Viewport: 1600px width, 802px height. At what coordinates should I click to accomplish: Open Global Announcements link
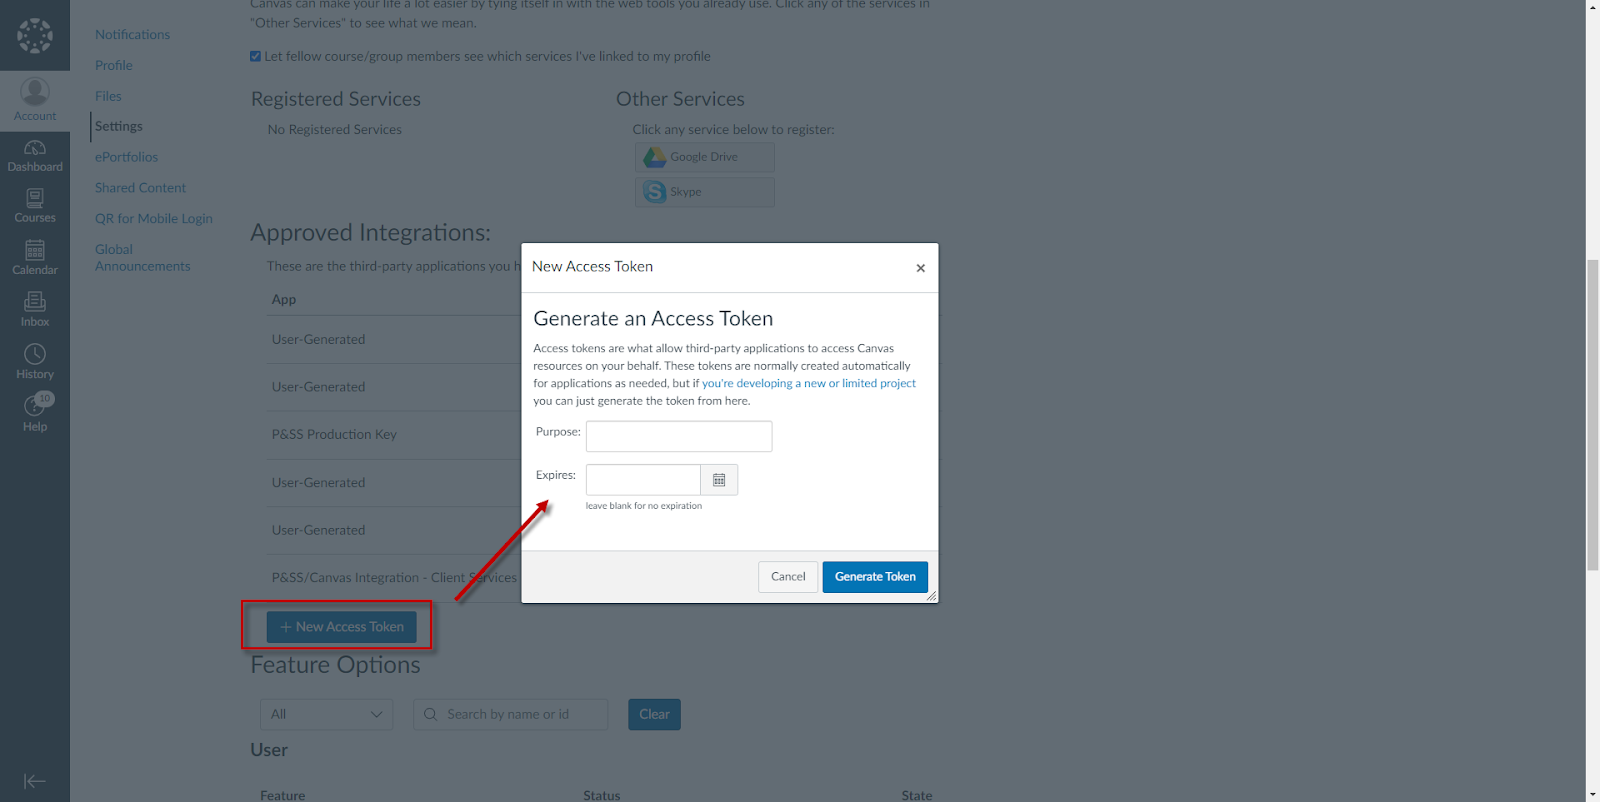click(142, 258)
